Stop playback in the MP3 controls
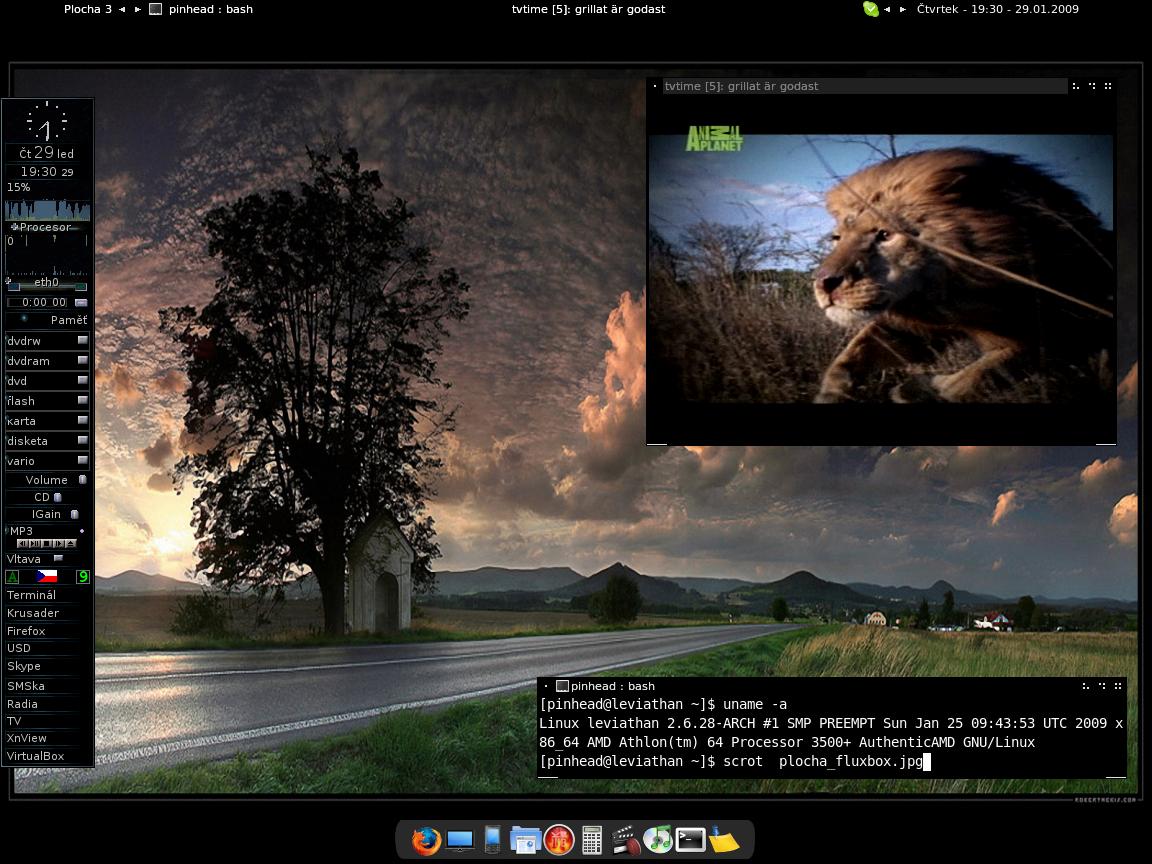Viewport: 1152px width, 864px height. point(46,544)
